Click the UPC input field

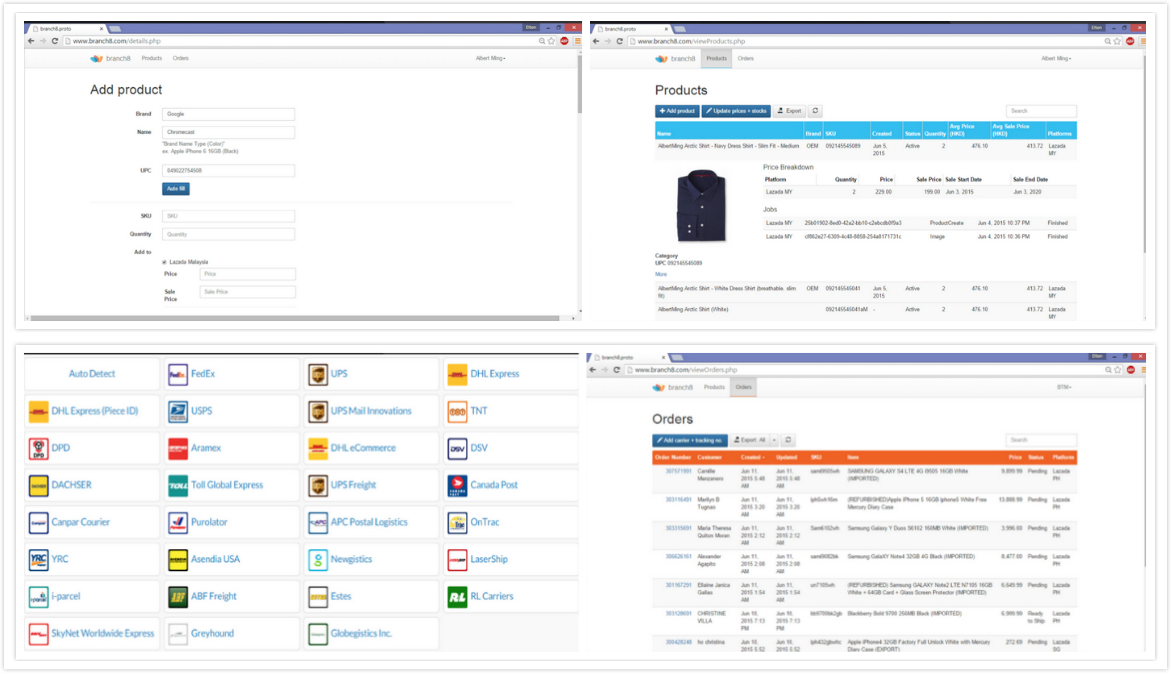[x=229, y=170]
